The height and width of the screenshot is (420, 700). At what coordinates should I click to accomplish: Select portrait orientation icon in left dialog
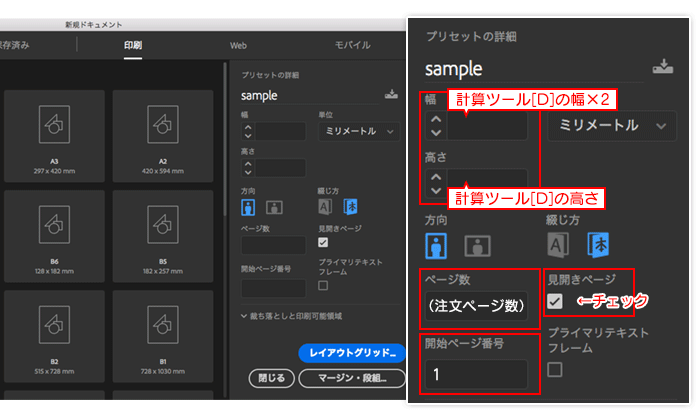pyautogui.click(x=250, y=207)
